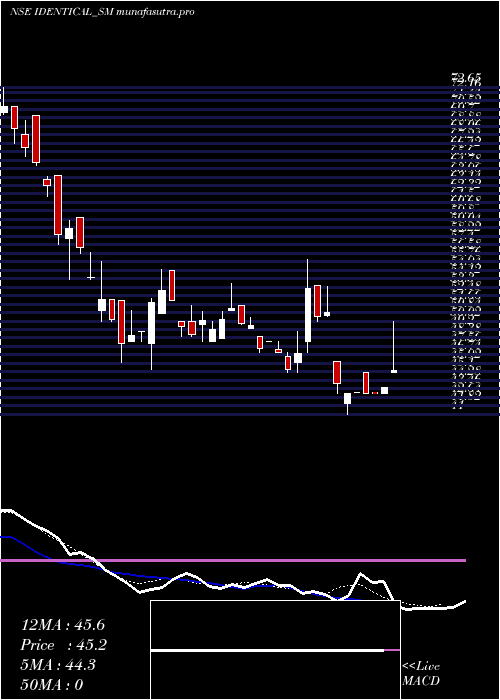Click the '5MA : 44.3' readout

click(x=58, y=665)
